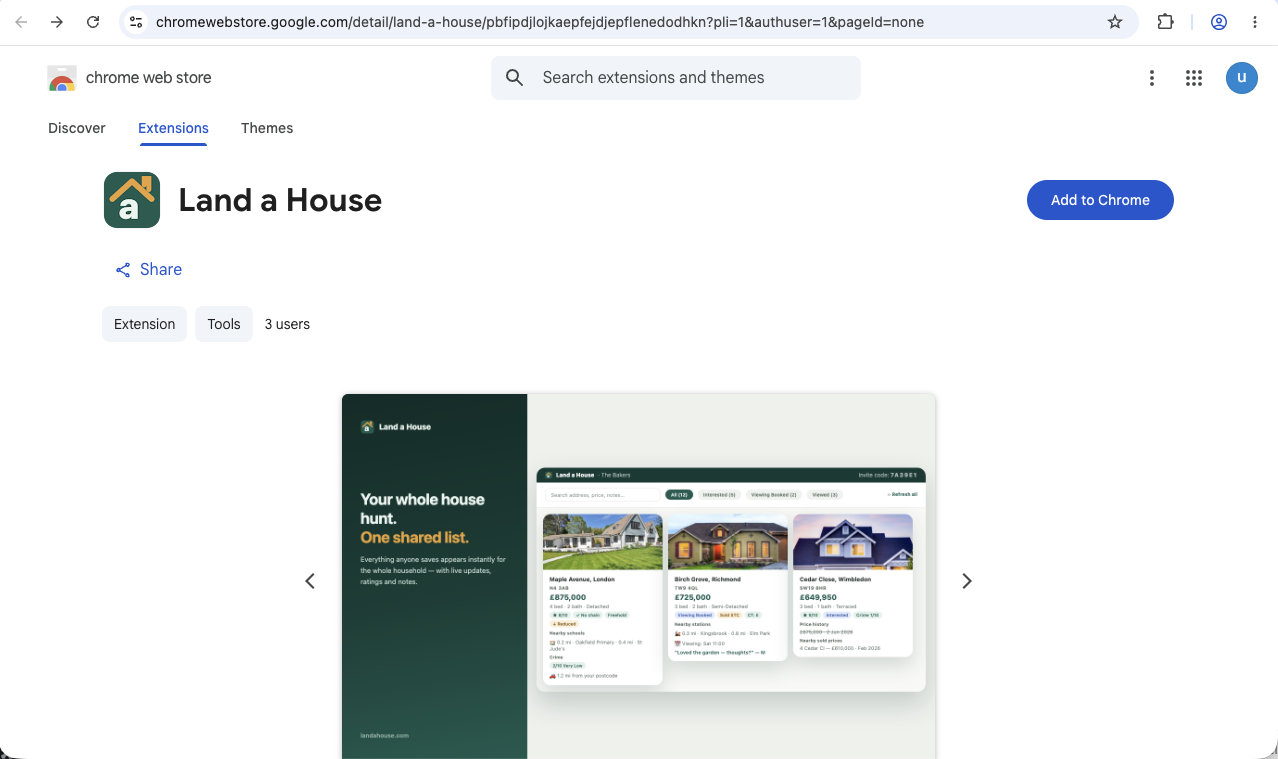Open Google apps grid
Viewport: 1278px width, 759px height.
[1193, 78]
